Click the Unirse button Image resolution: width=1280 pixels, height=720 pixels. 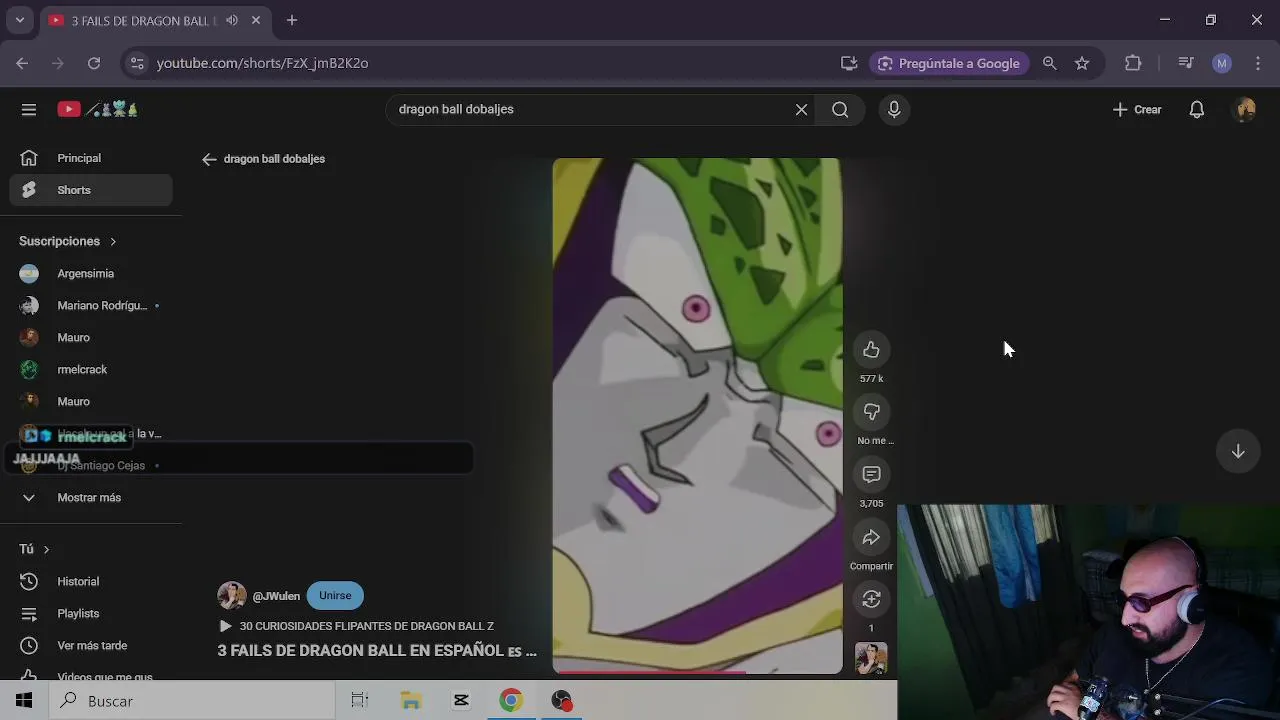pos(335,596)
